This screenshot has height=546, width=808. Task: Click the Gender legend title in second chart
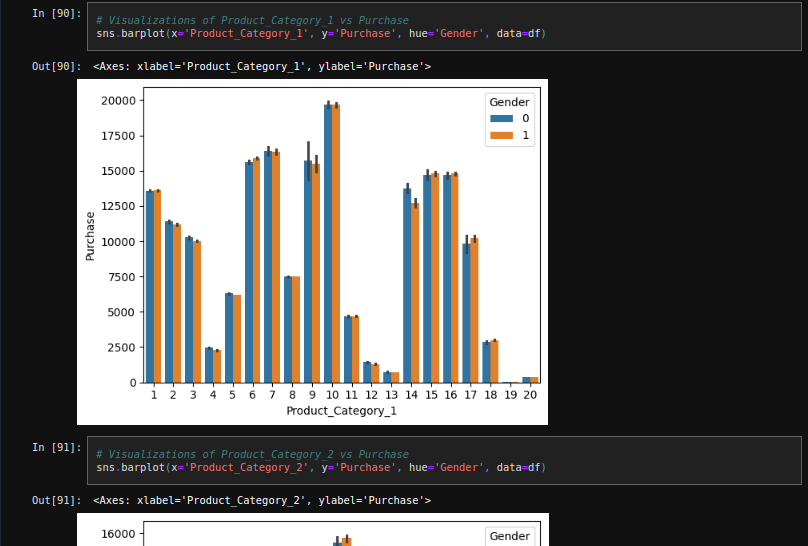click(x=509, y=536)
